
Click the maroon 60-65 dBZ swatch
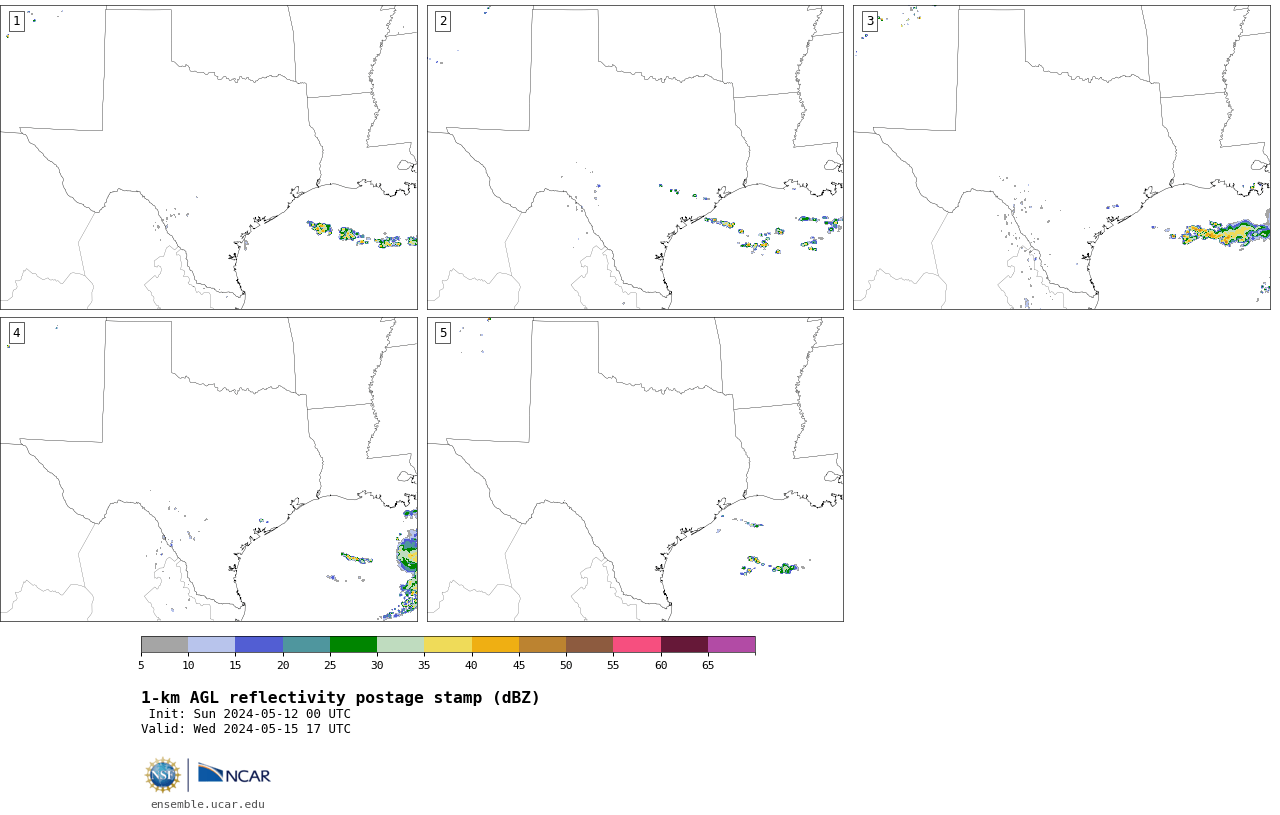pyautogui.click(x=684, y=644)
